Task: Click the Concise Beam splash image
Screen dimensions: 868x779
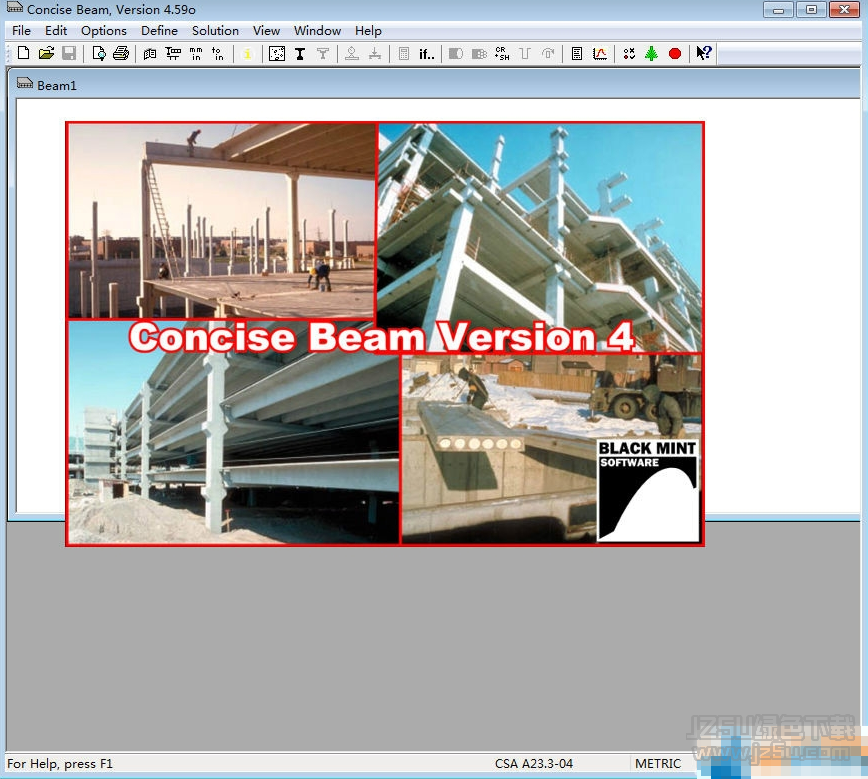Action: 385,334
